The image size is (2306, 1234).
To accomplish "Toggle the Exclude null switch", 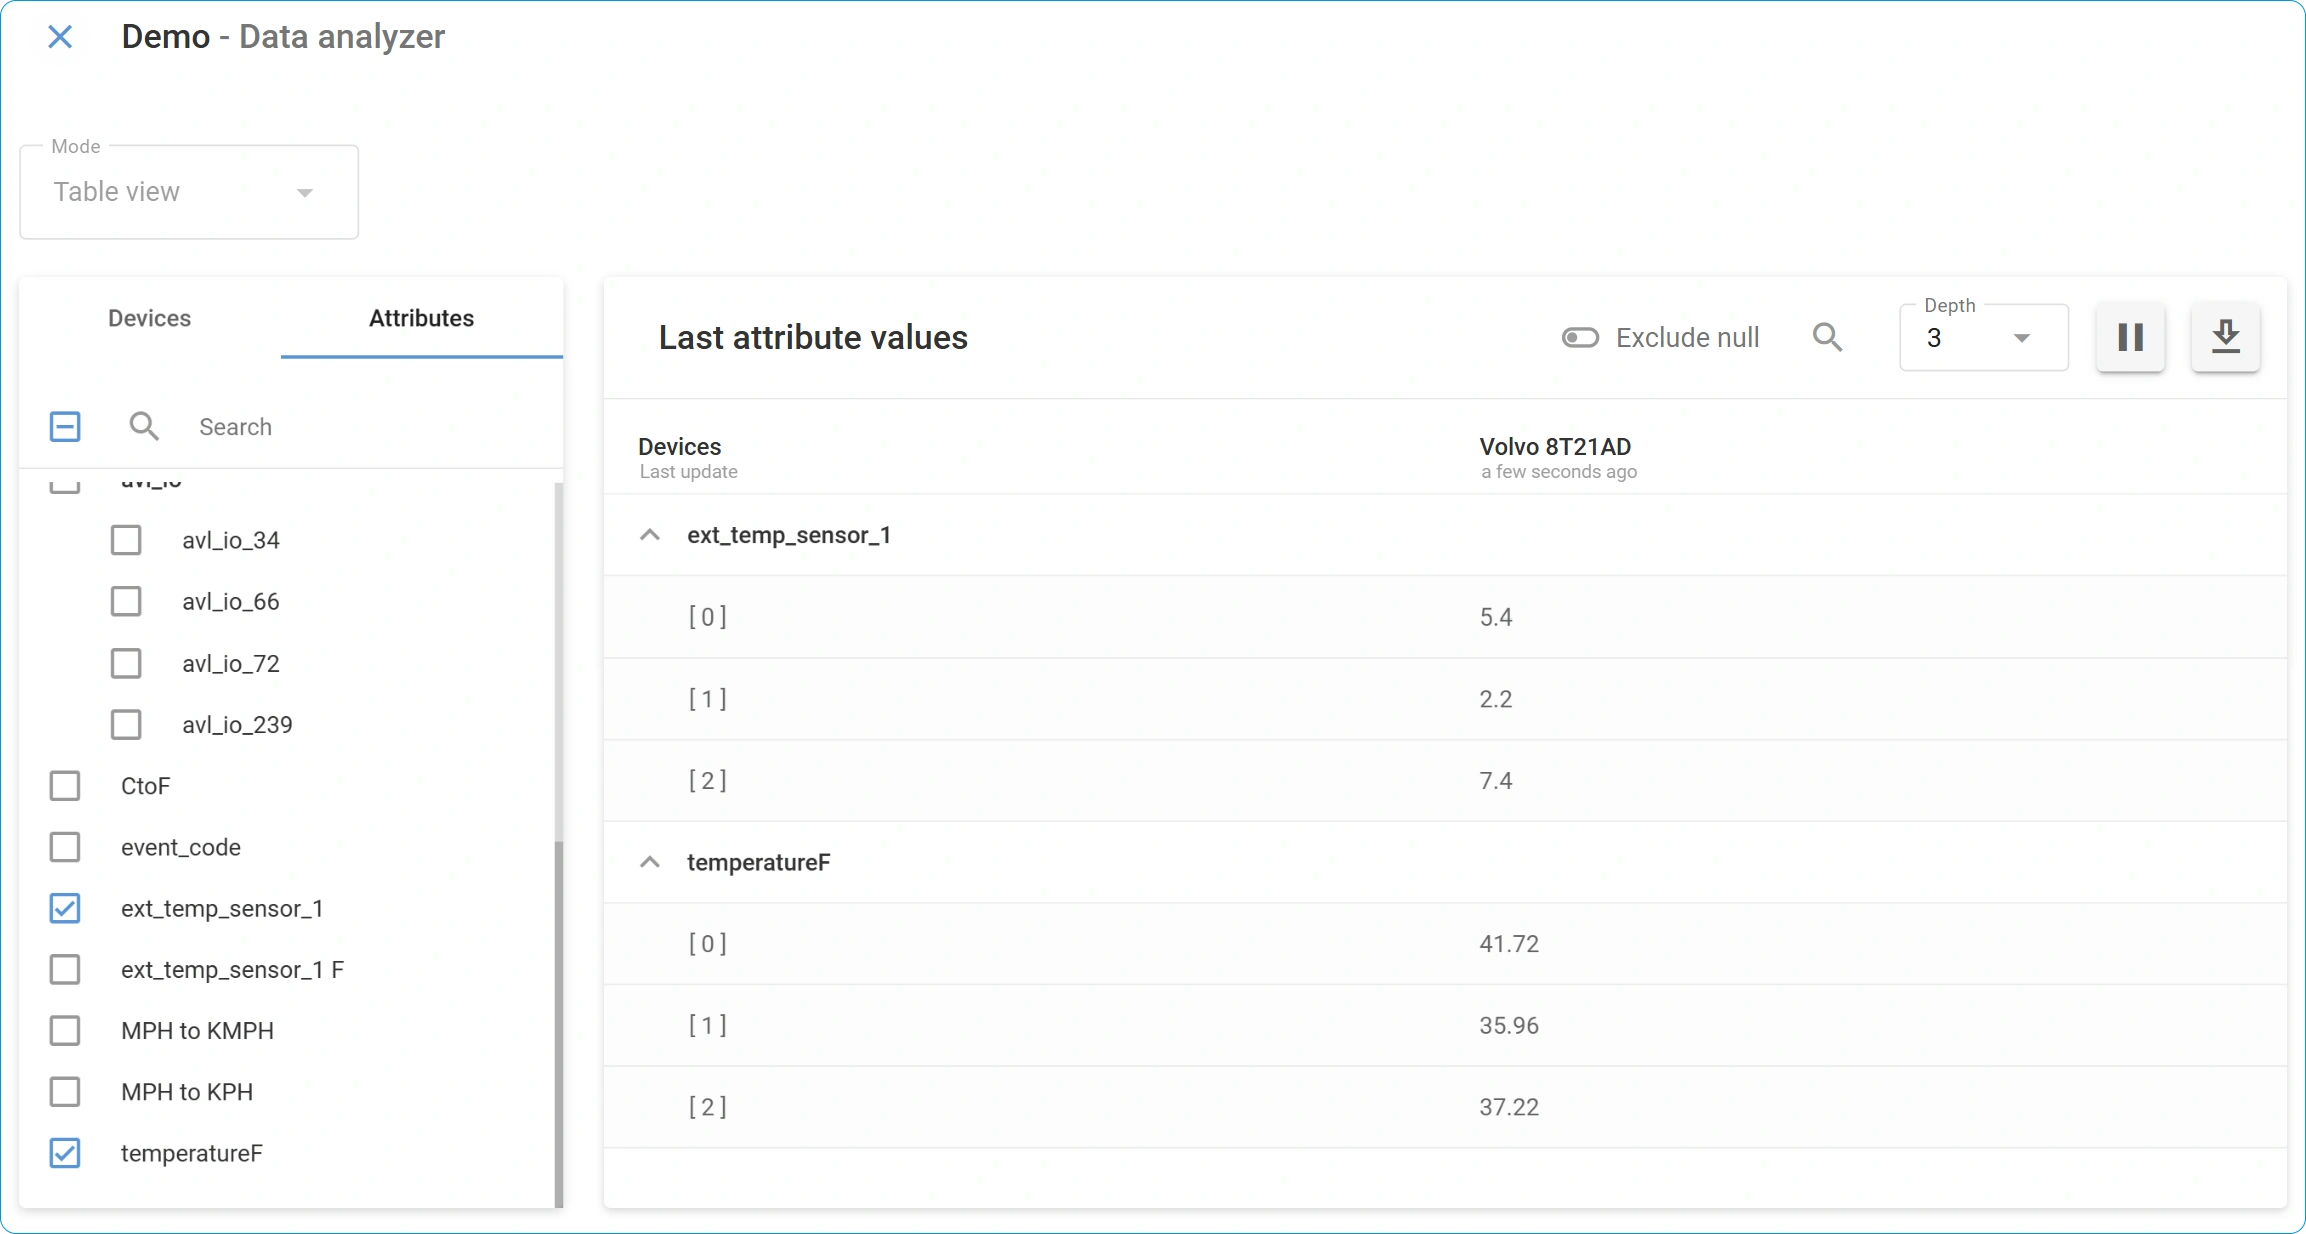I will [1580, 337].
